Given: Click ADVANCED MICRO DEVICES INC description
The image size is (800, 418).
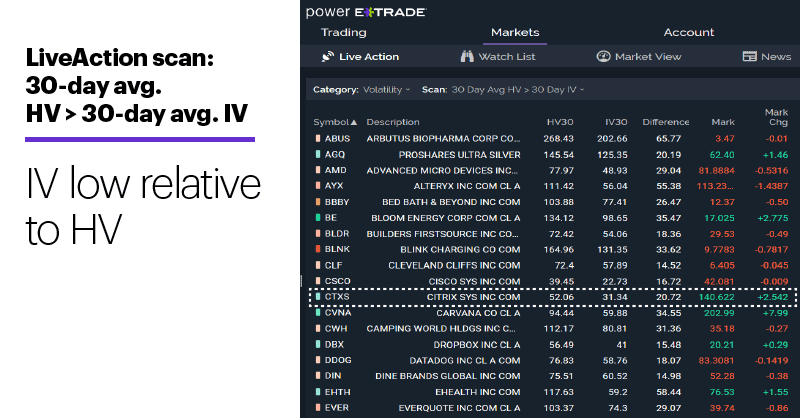Looking at the screenshot, I should (x=442, y=170).
